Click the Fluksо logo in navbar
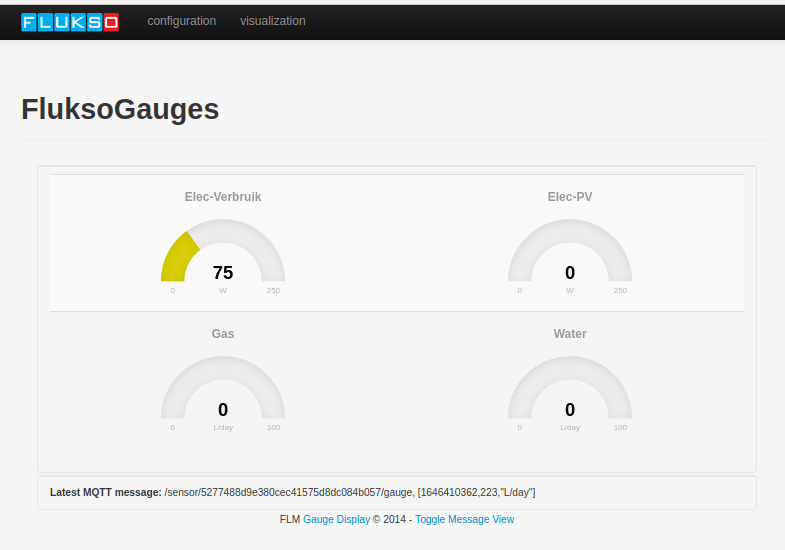Screen dimensions: 785x550 coord(70,21)
